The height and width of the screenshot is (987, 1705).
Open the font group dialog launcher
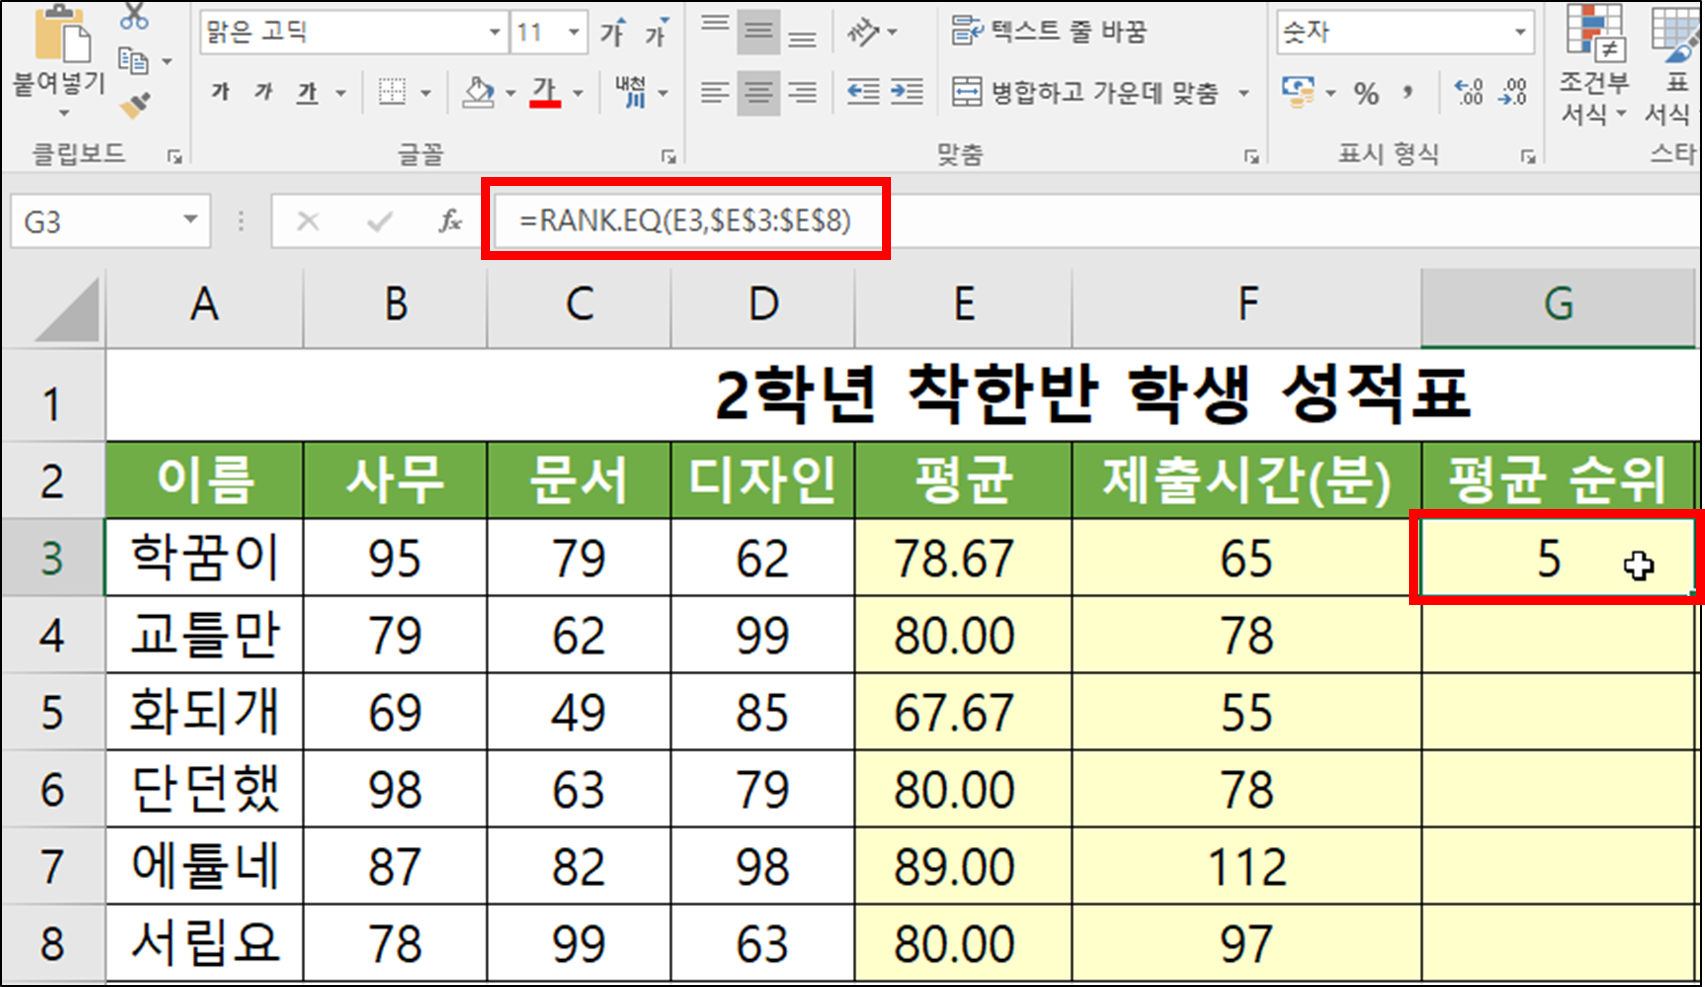click(668, 156)
